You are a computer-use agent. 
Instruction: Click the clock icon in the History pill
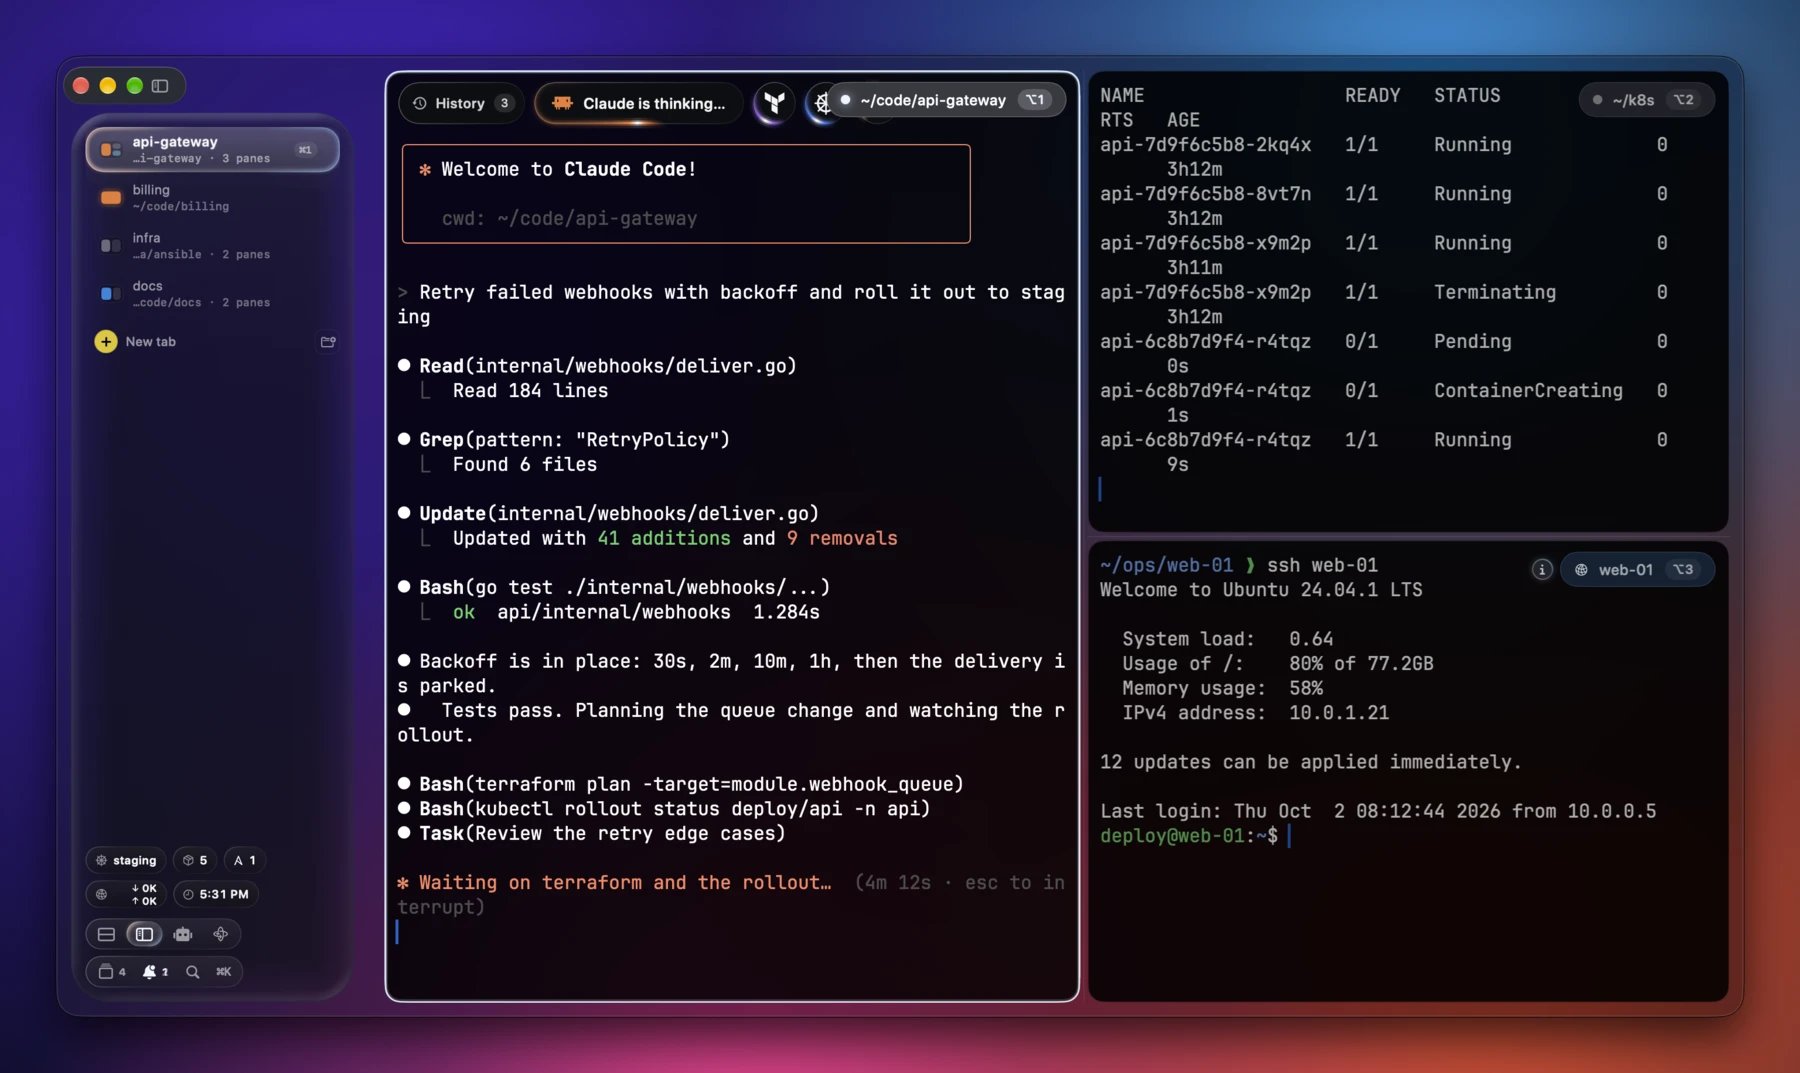[420, 103]
